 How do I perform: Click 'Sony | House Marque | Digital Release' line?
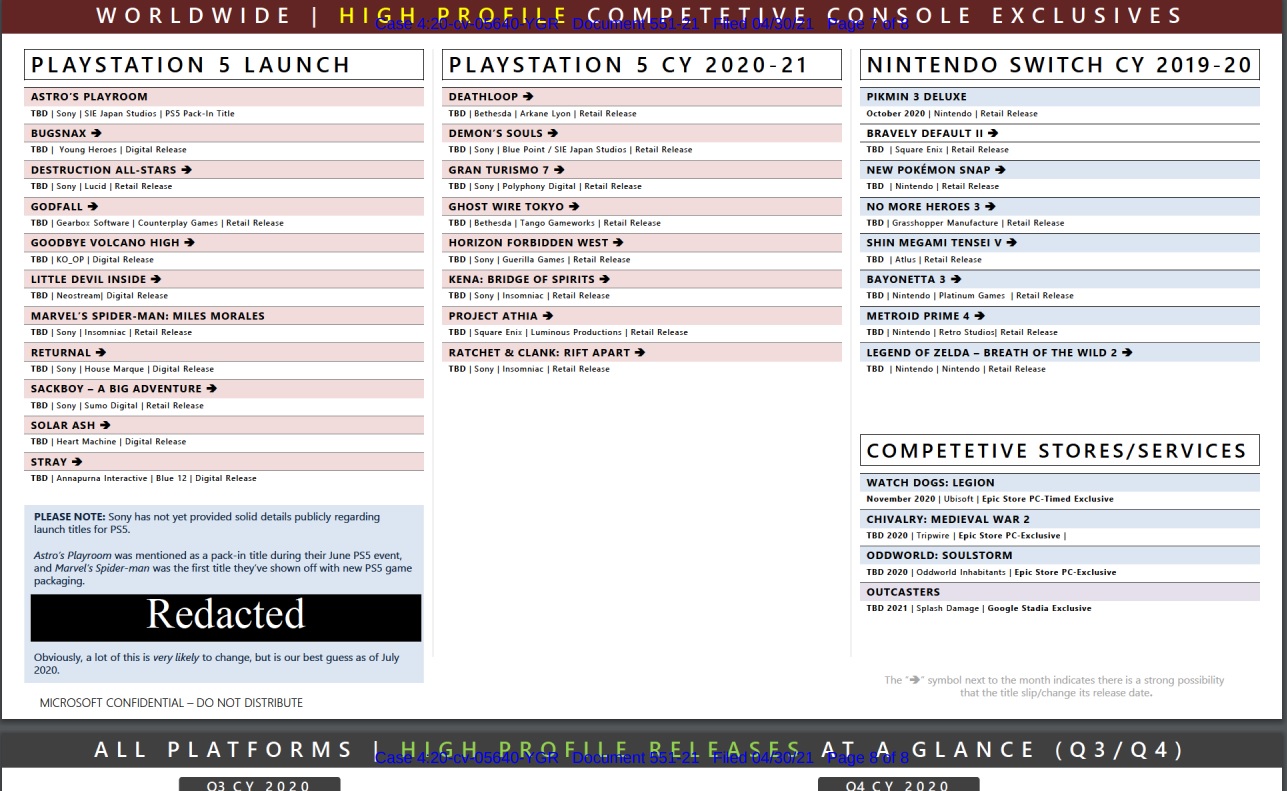click(x=122, y=369)
